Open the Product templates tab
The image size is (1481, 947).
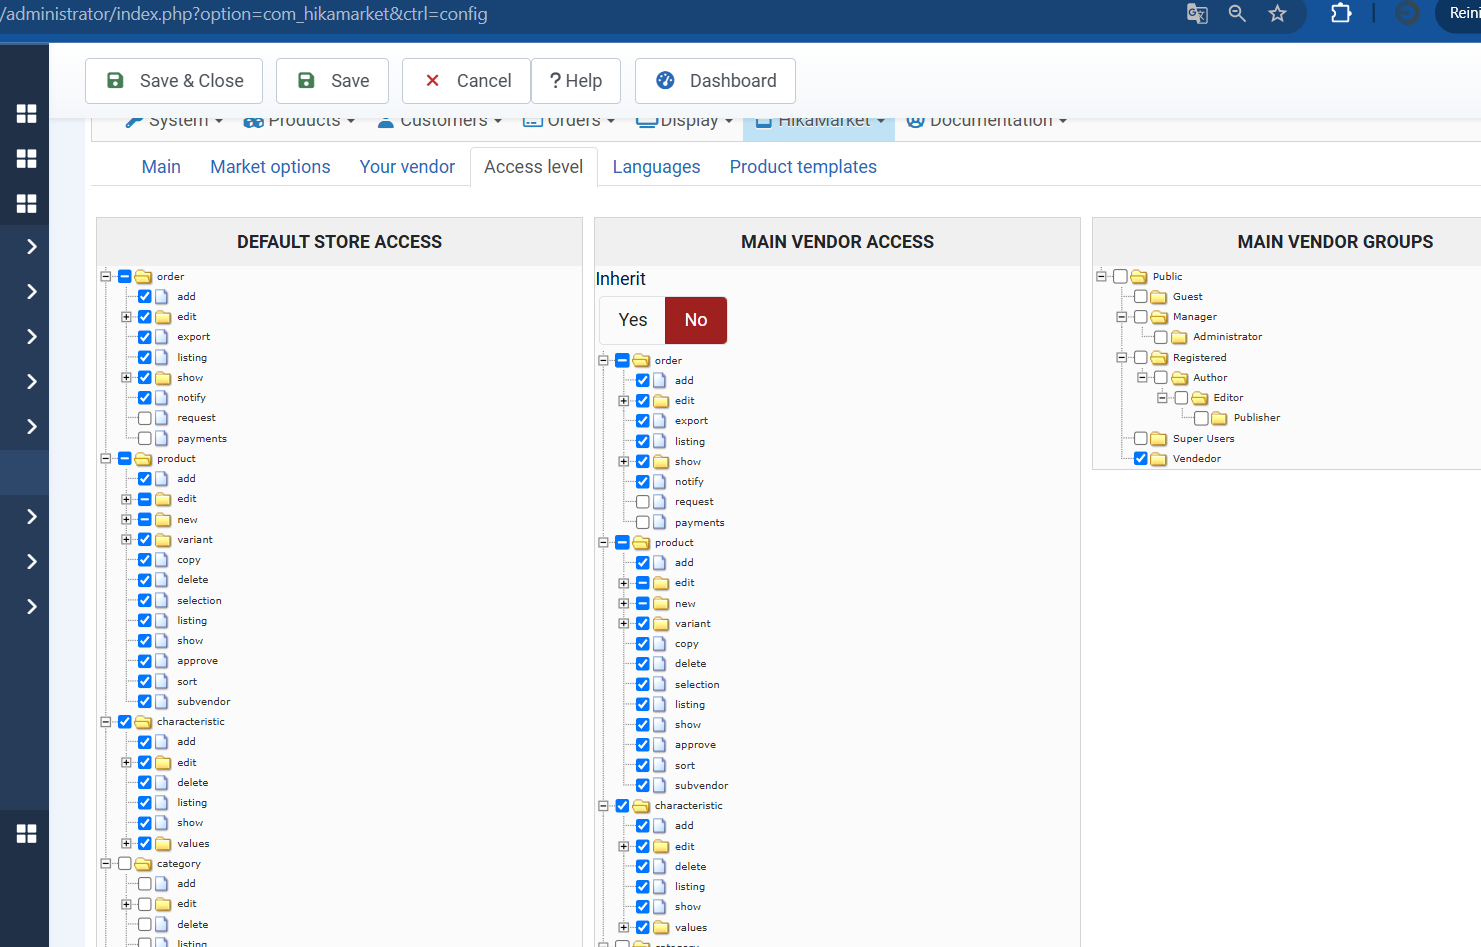click(803, 167)
